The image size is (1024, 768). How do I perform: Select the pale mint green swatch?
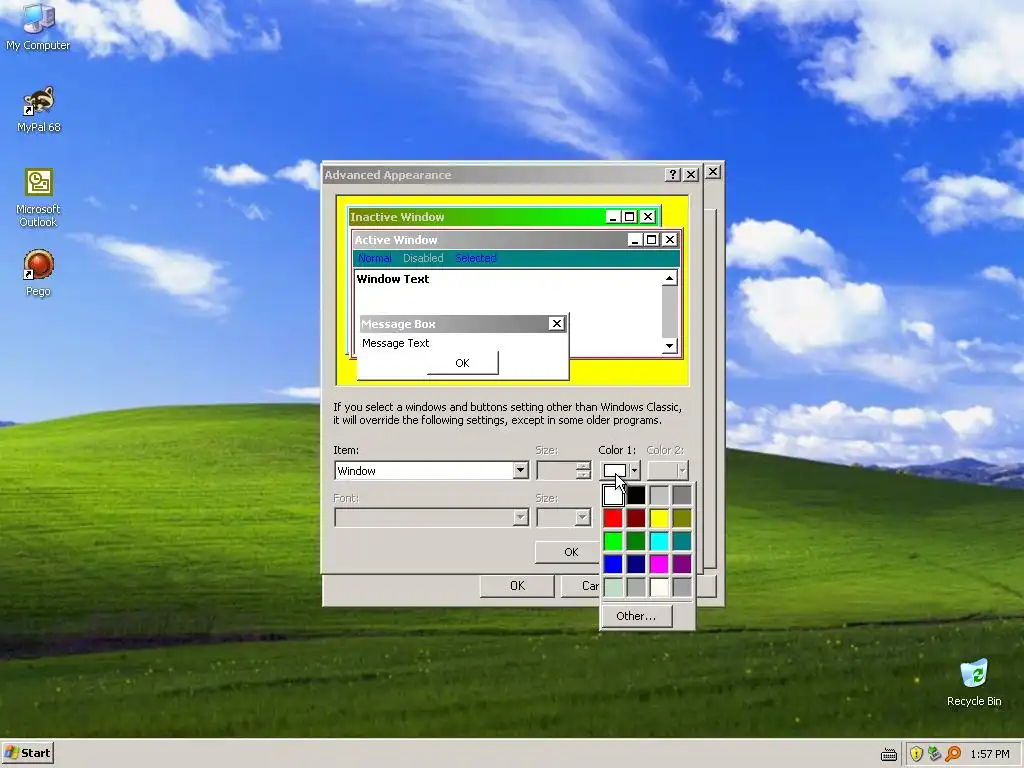coord(613,586)
